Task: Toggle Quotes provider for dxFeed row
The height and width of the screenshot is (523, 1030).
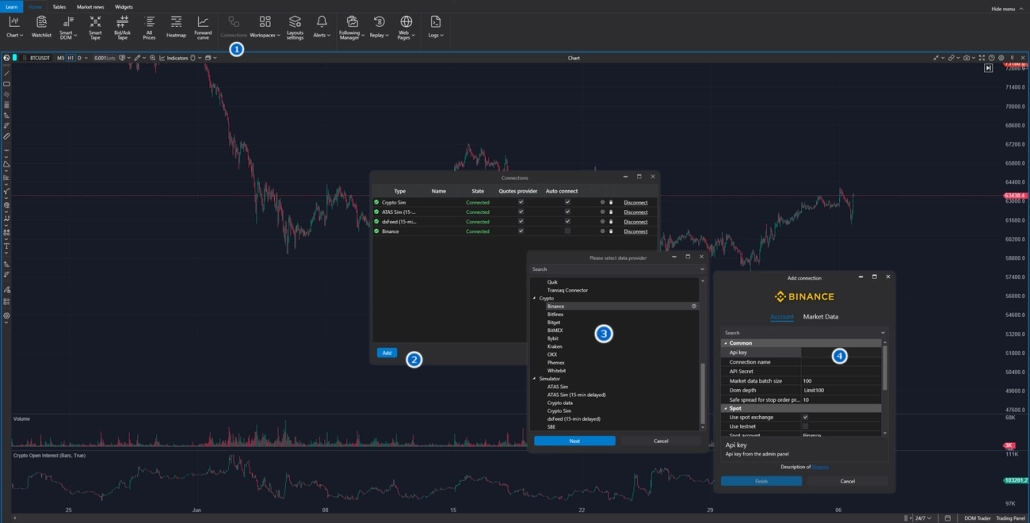Action: coord(521,221)
